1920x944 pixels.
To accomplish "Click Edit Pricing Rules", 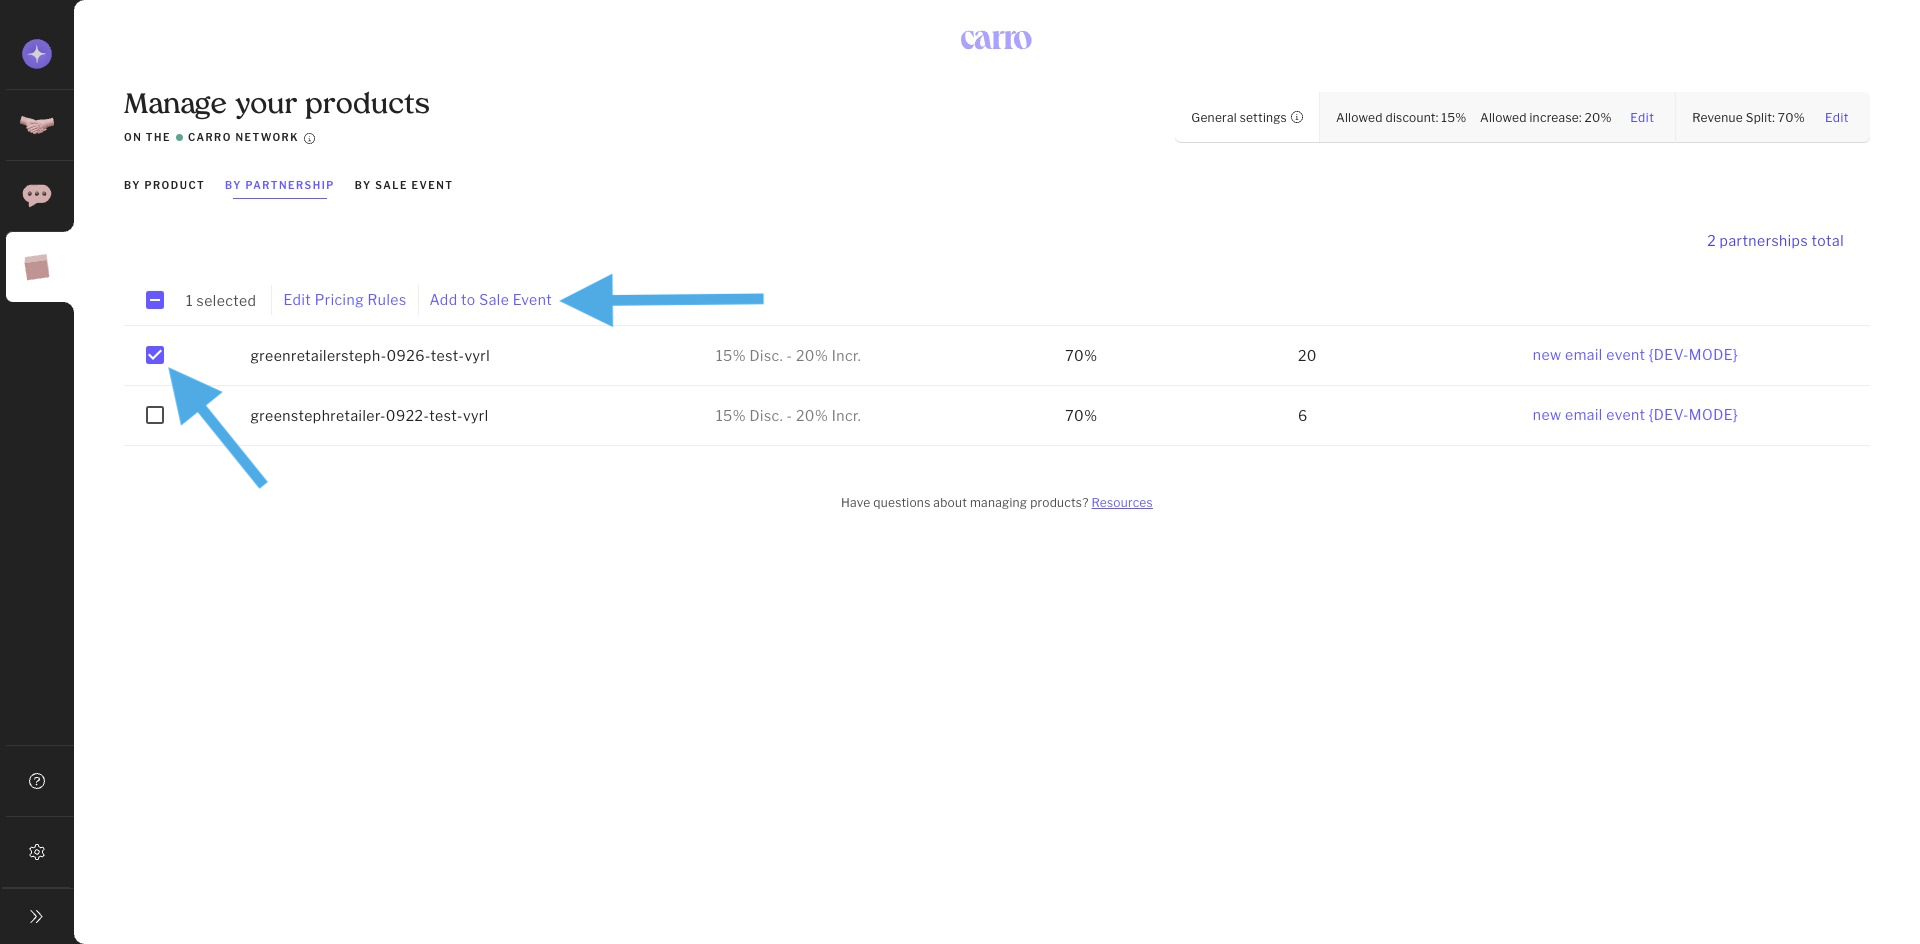I will [345, 300].
